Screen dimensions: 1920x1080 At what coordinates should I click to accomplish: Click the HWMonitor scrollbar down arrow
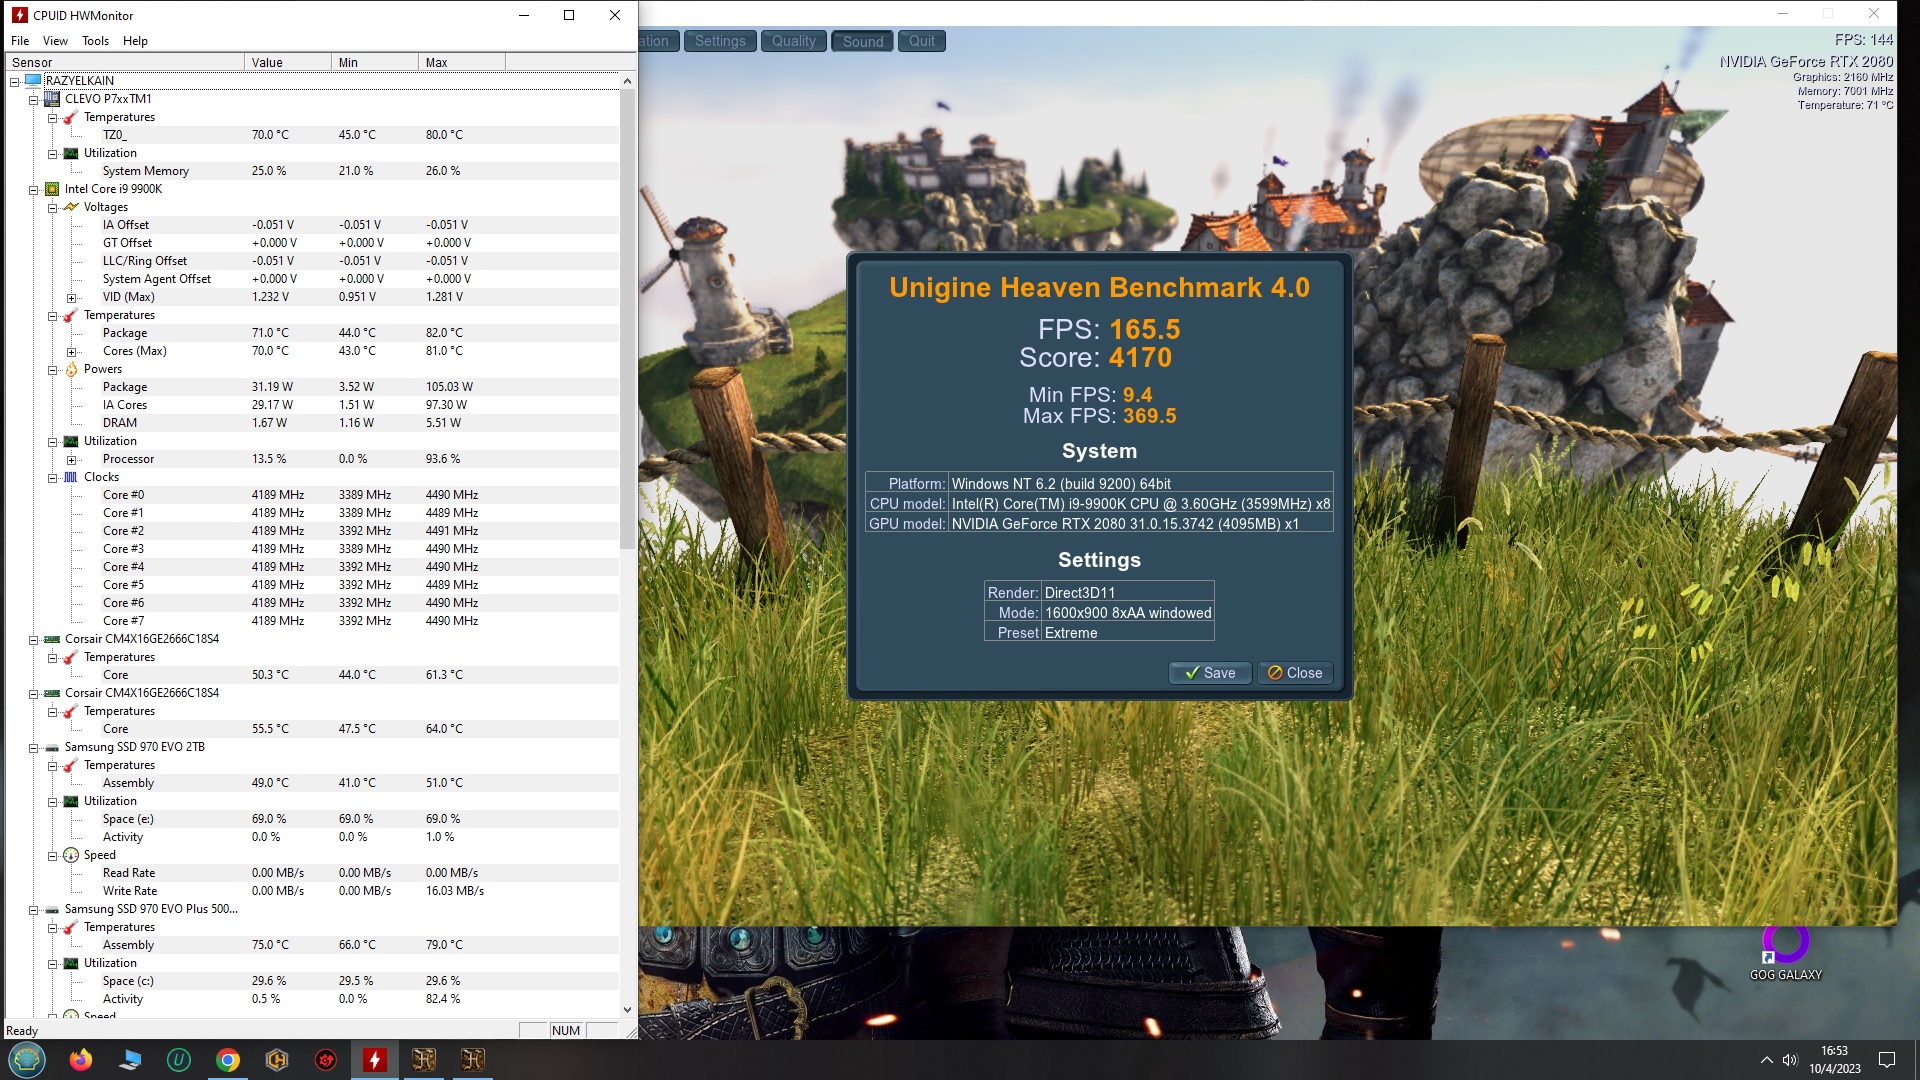pos(627,1010)
